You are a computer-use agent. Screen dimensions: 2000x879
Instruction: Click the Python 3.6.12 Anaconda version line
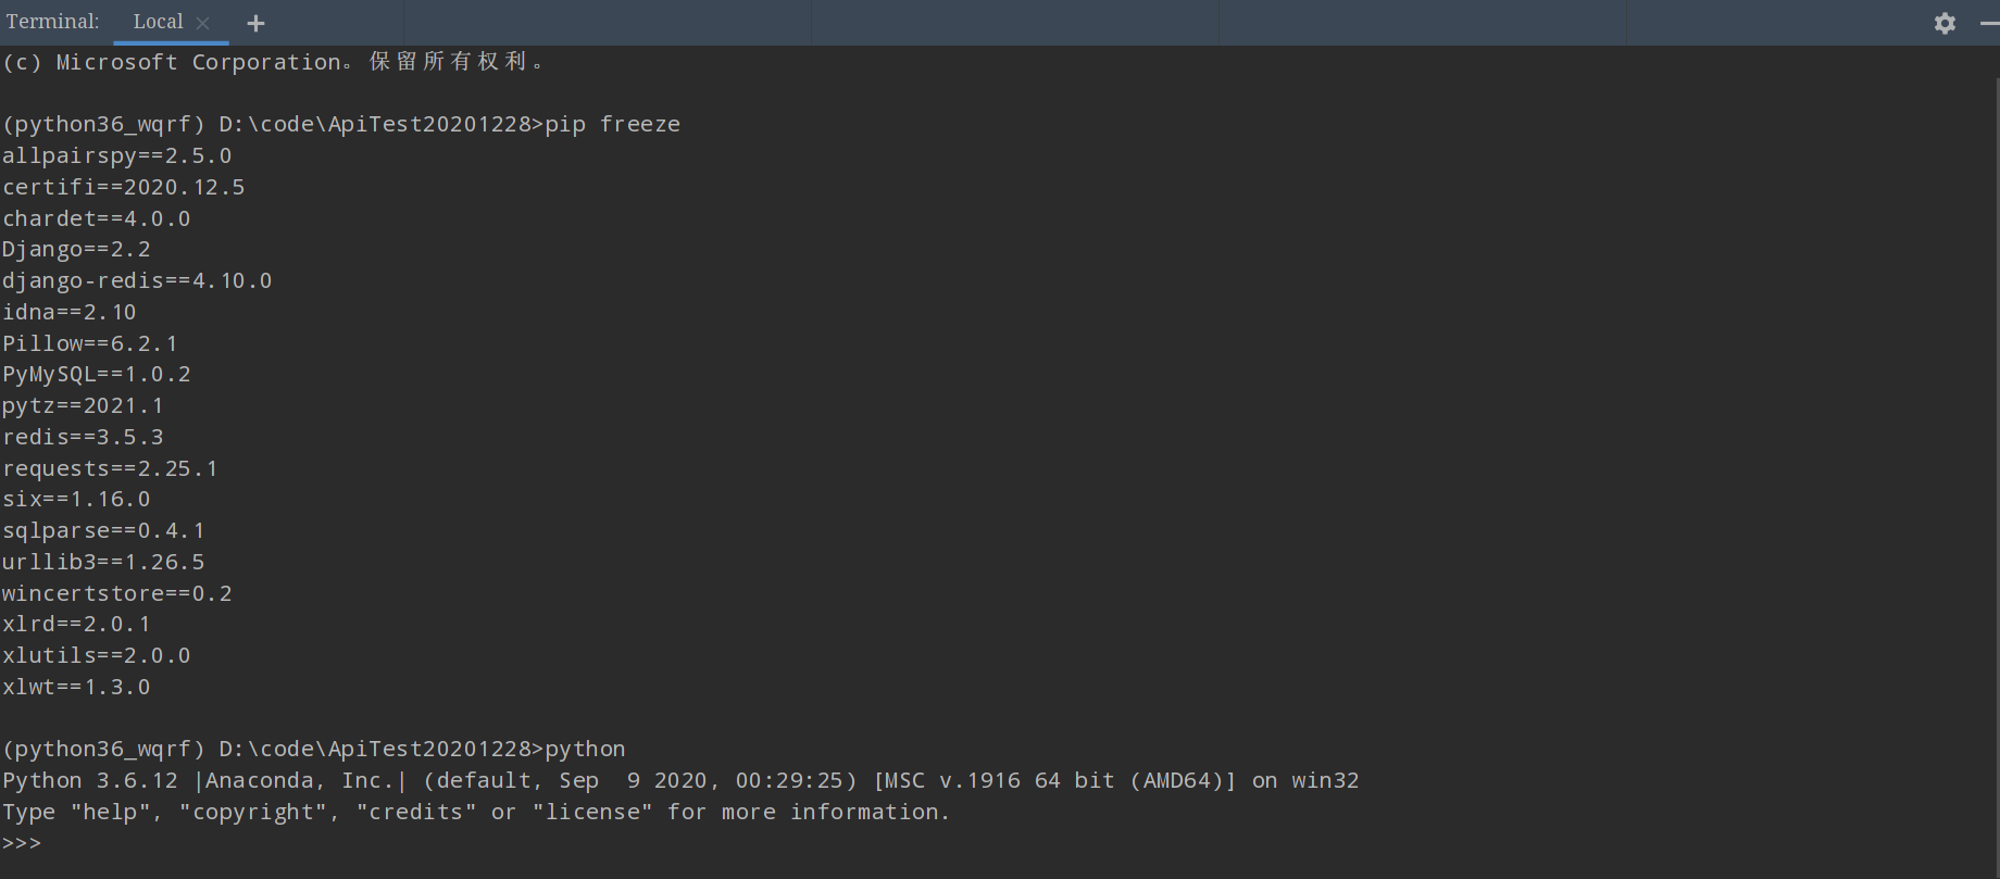click(680, 780)
